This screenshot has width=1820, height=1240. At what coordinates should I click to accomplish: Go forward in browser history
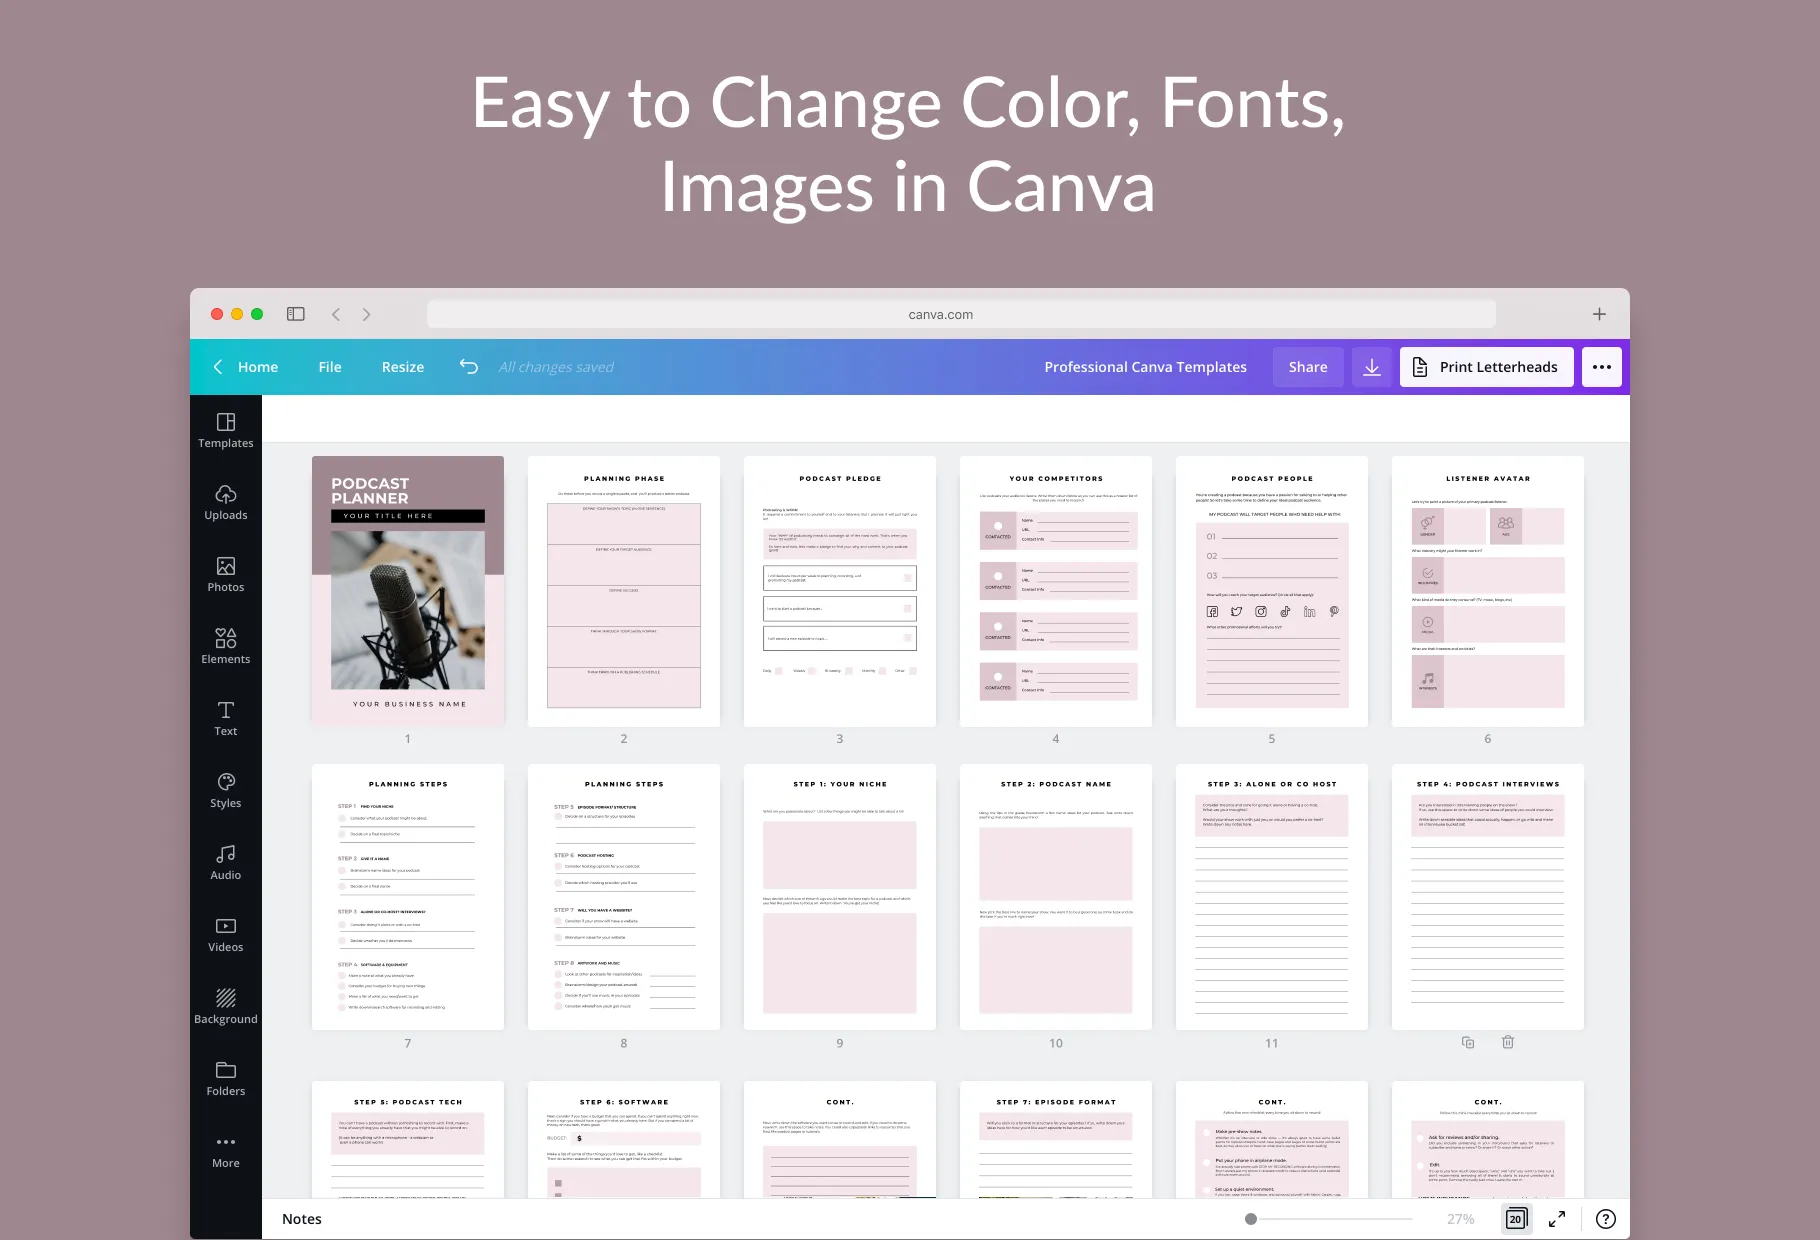[x=366, y=314]
